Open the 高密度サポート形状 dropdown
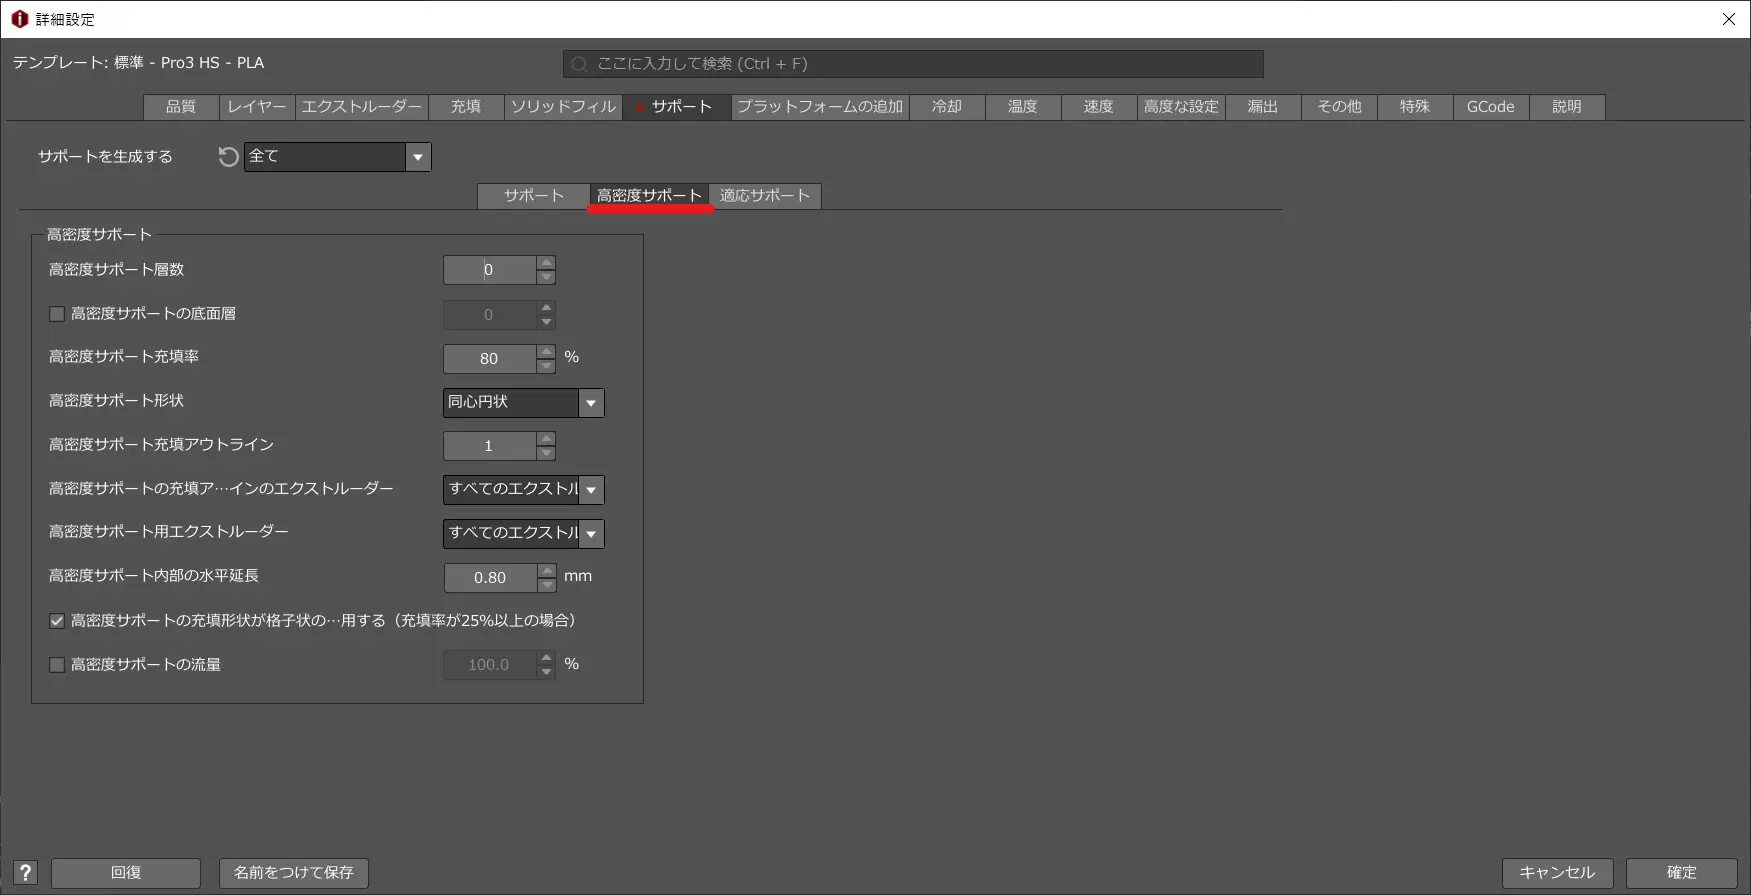1751x895 pixels. click(x=591, y=403)
